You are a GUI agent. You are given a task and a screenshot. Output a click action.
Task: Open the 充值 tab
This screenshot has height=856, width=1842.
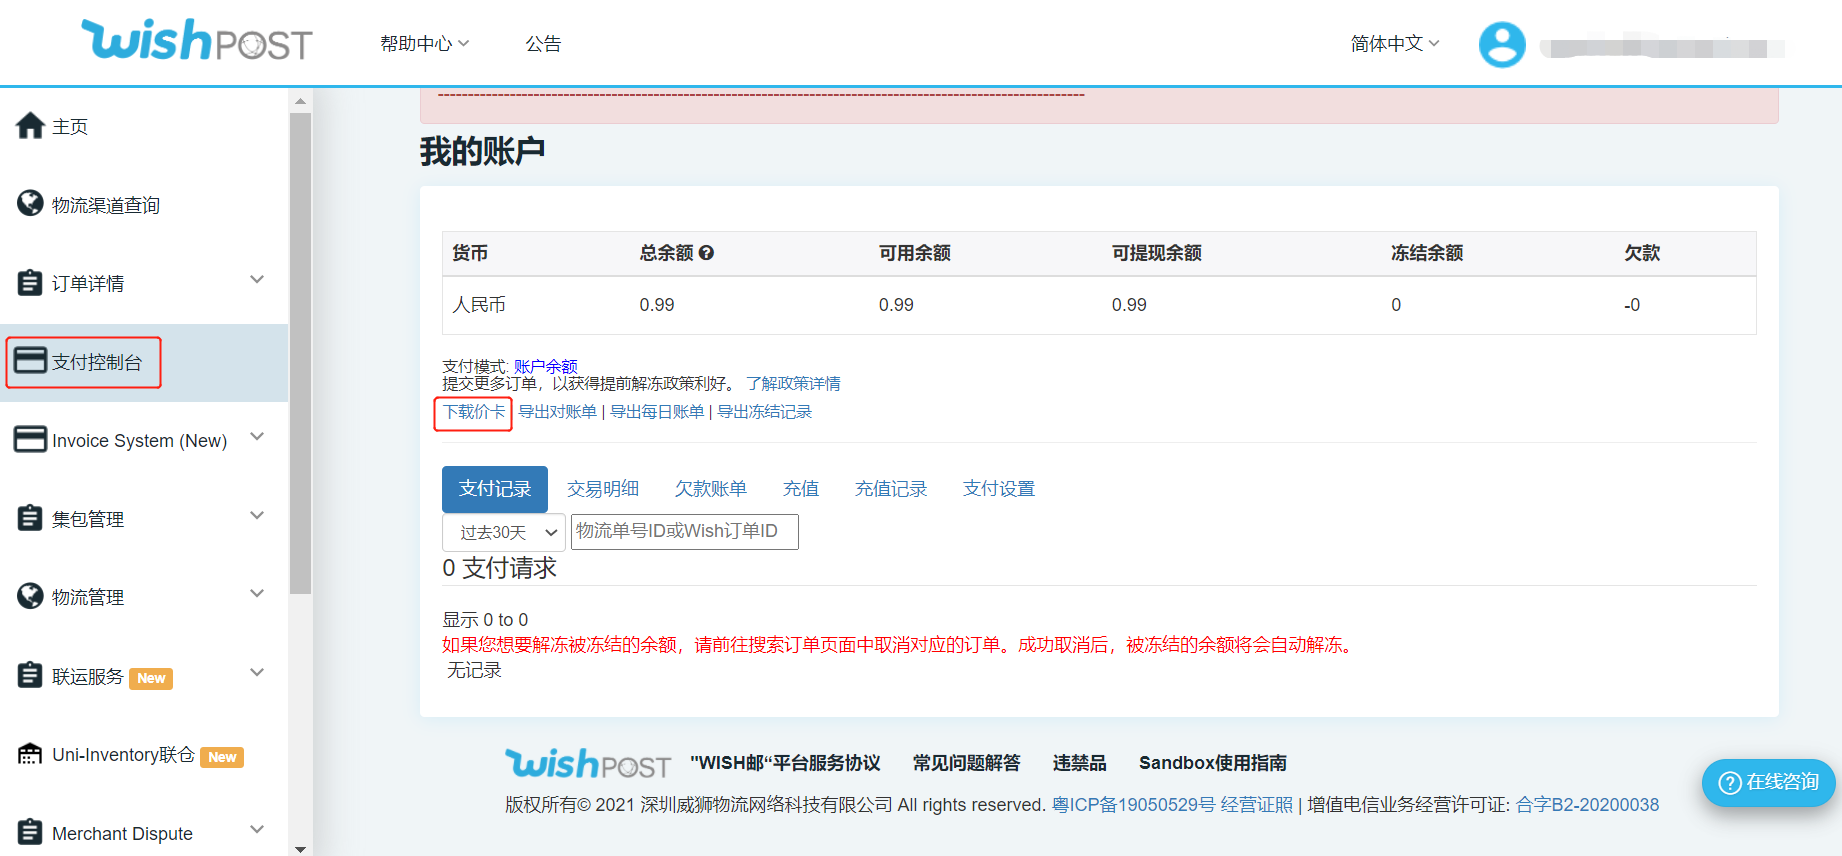click(x=801, y=489)
